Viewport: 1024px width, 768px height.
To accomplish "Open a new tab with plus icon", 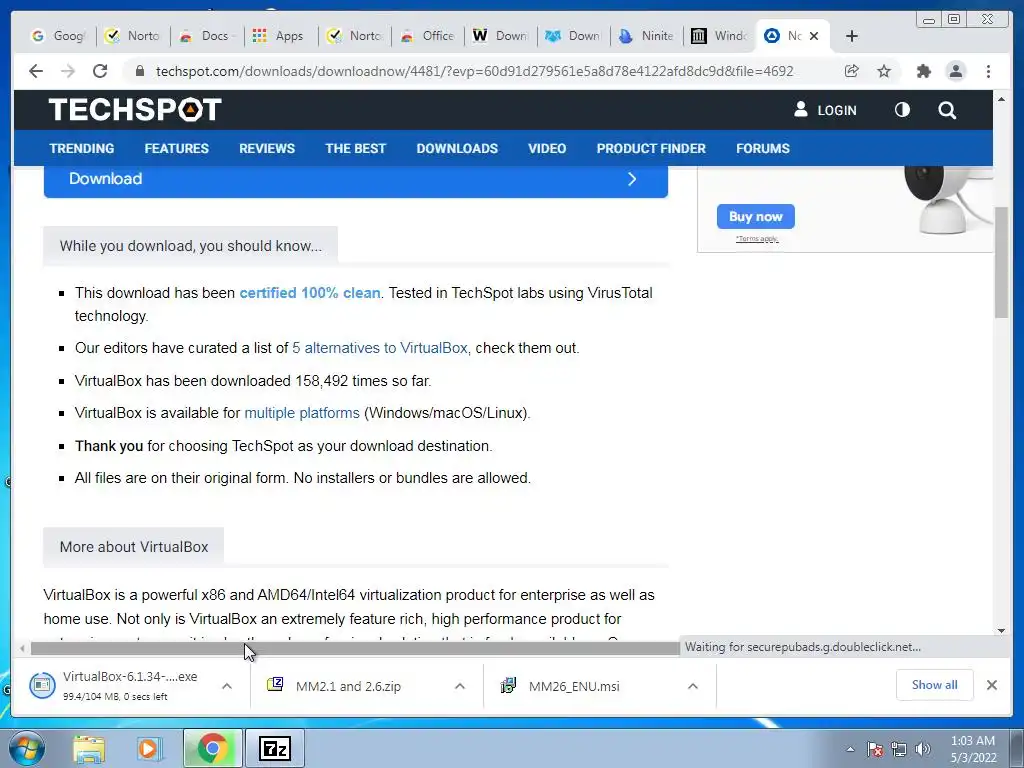I will tap(852, 36).
